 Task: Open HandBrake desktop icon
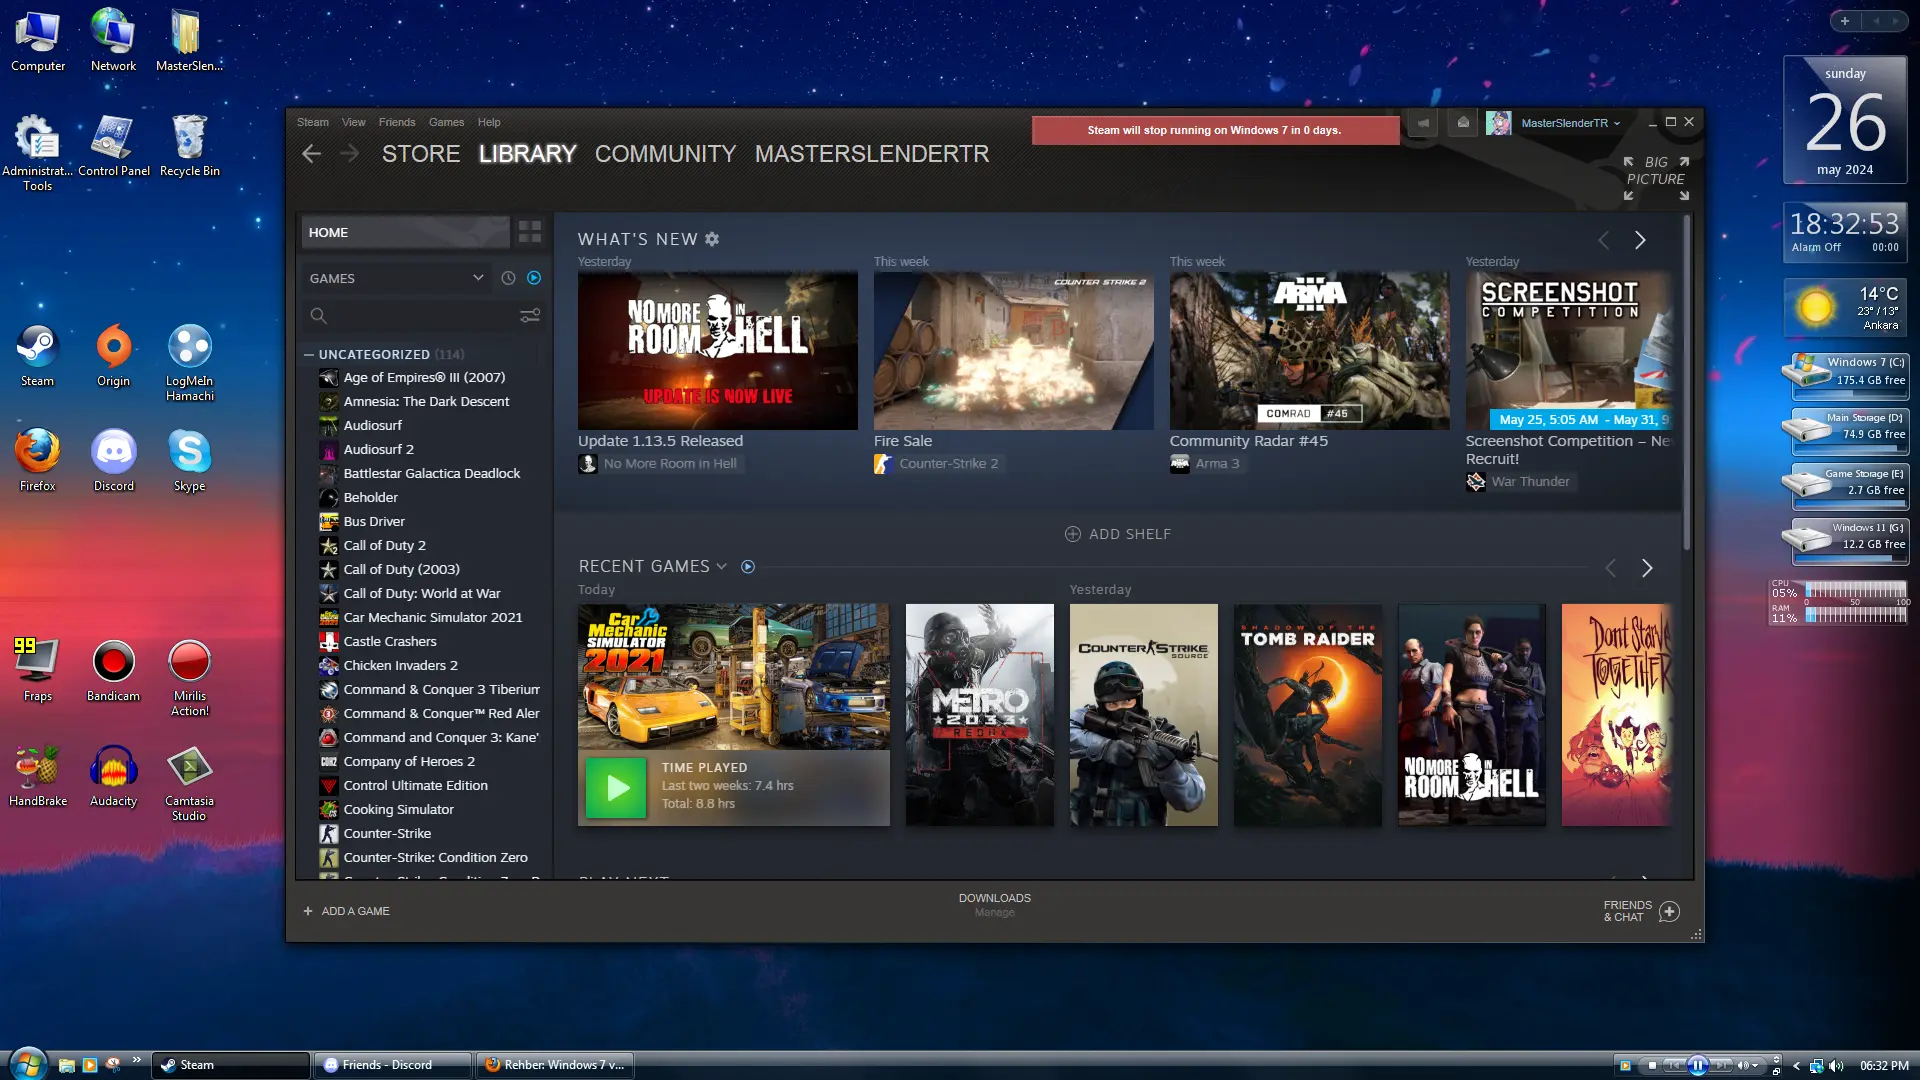point(37,776)
